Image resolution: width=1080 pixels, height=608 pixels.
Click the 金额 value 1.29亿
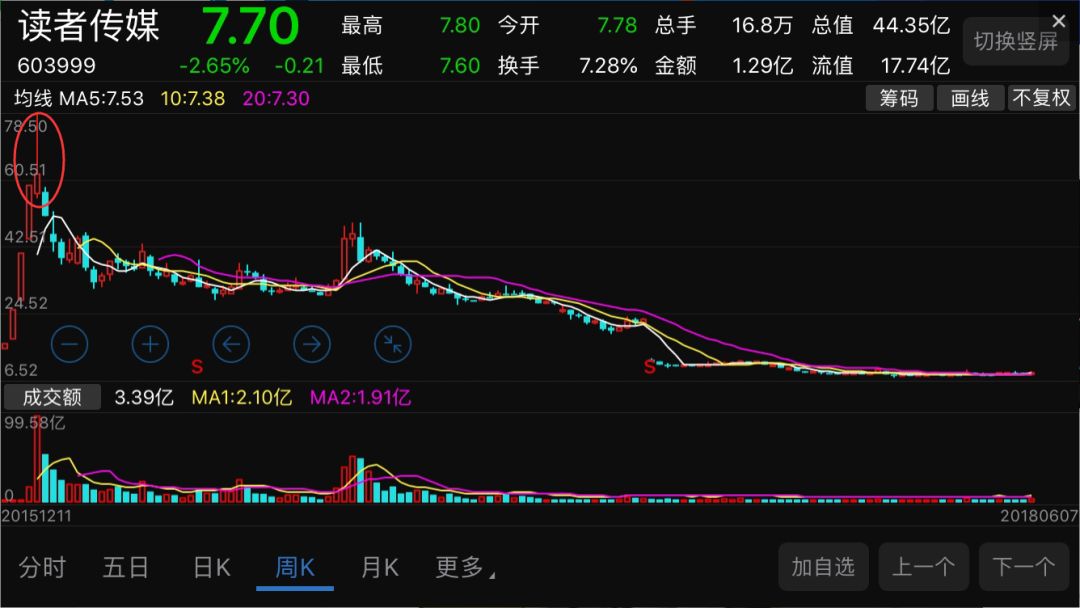[x=762, y=65]
